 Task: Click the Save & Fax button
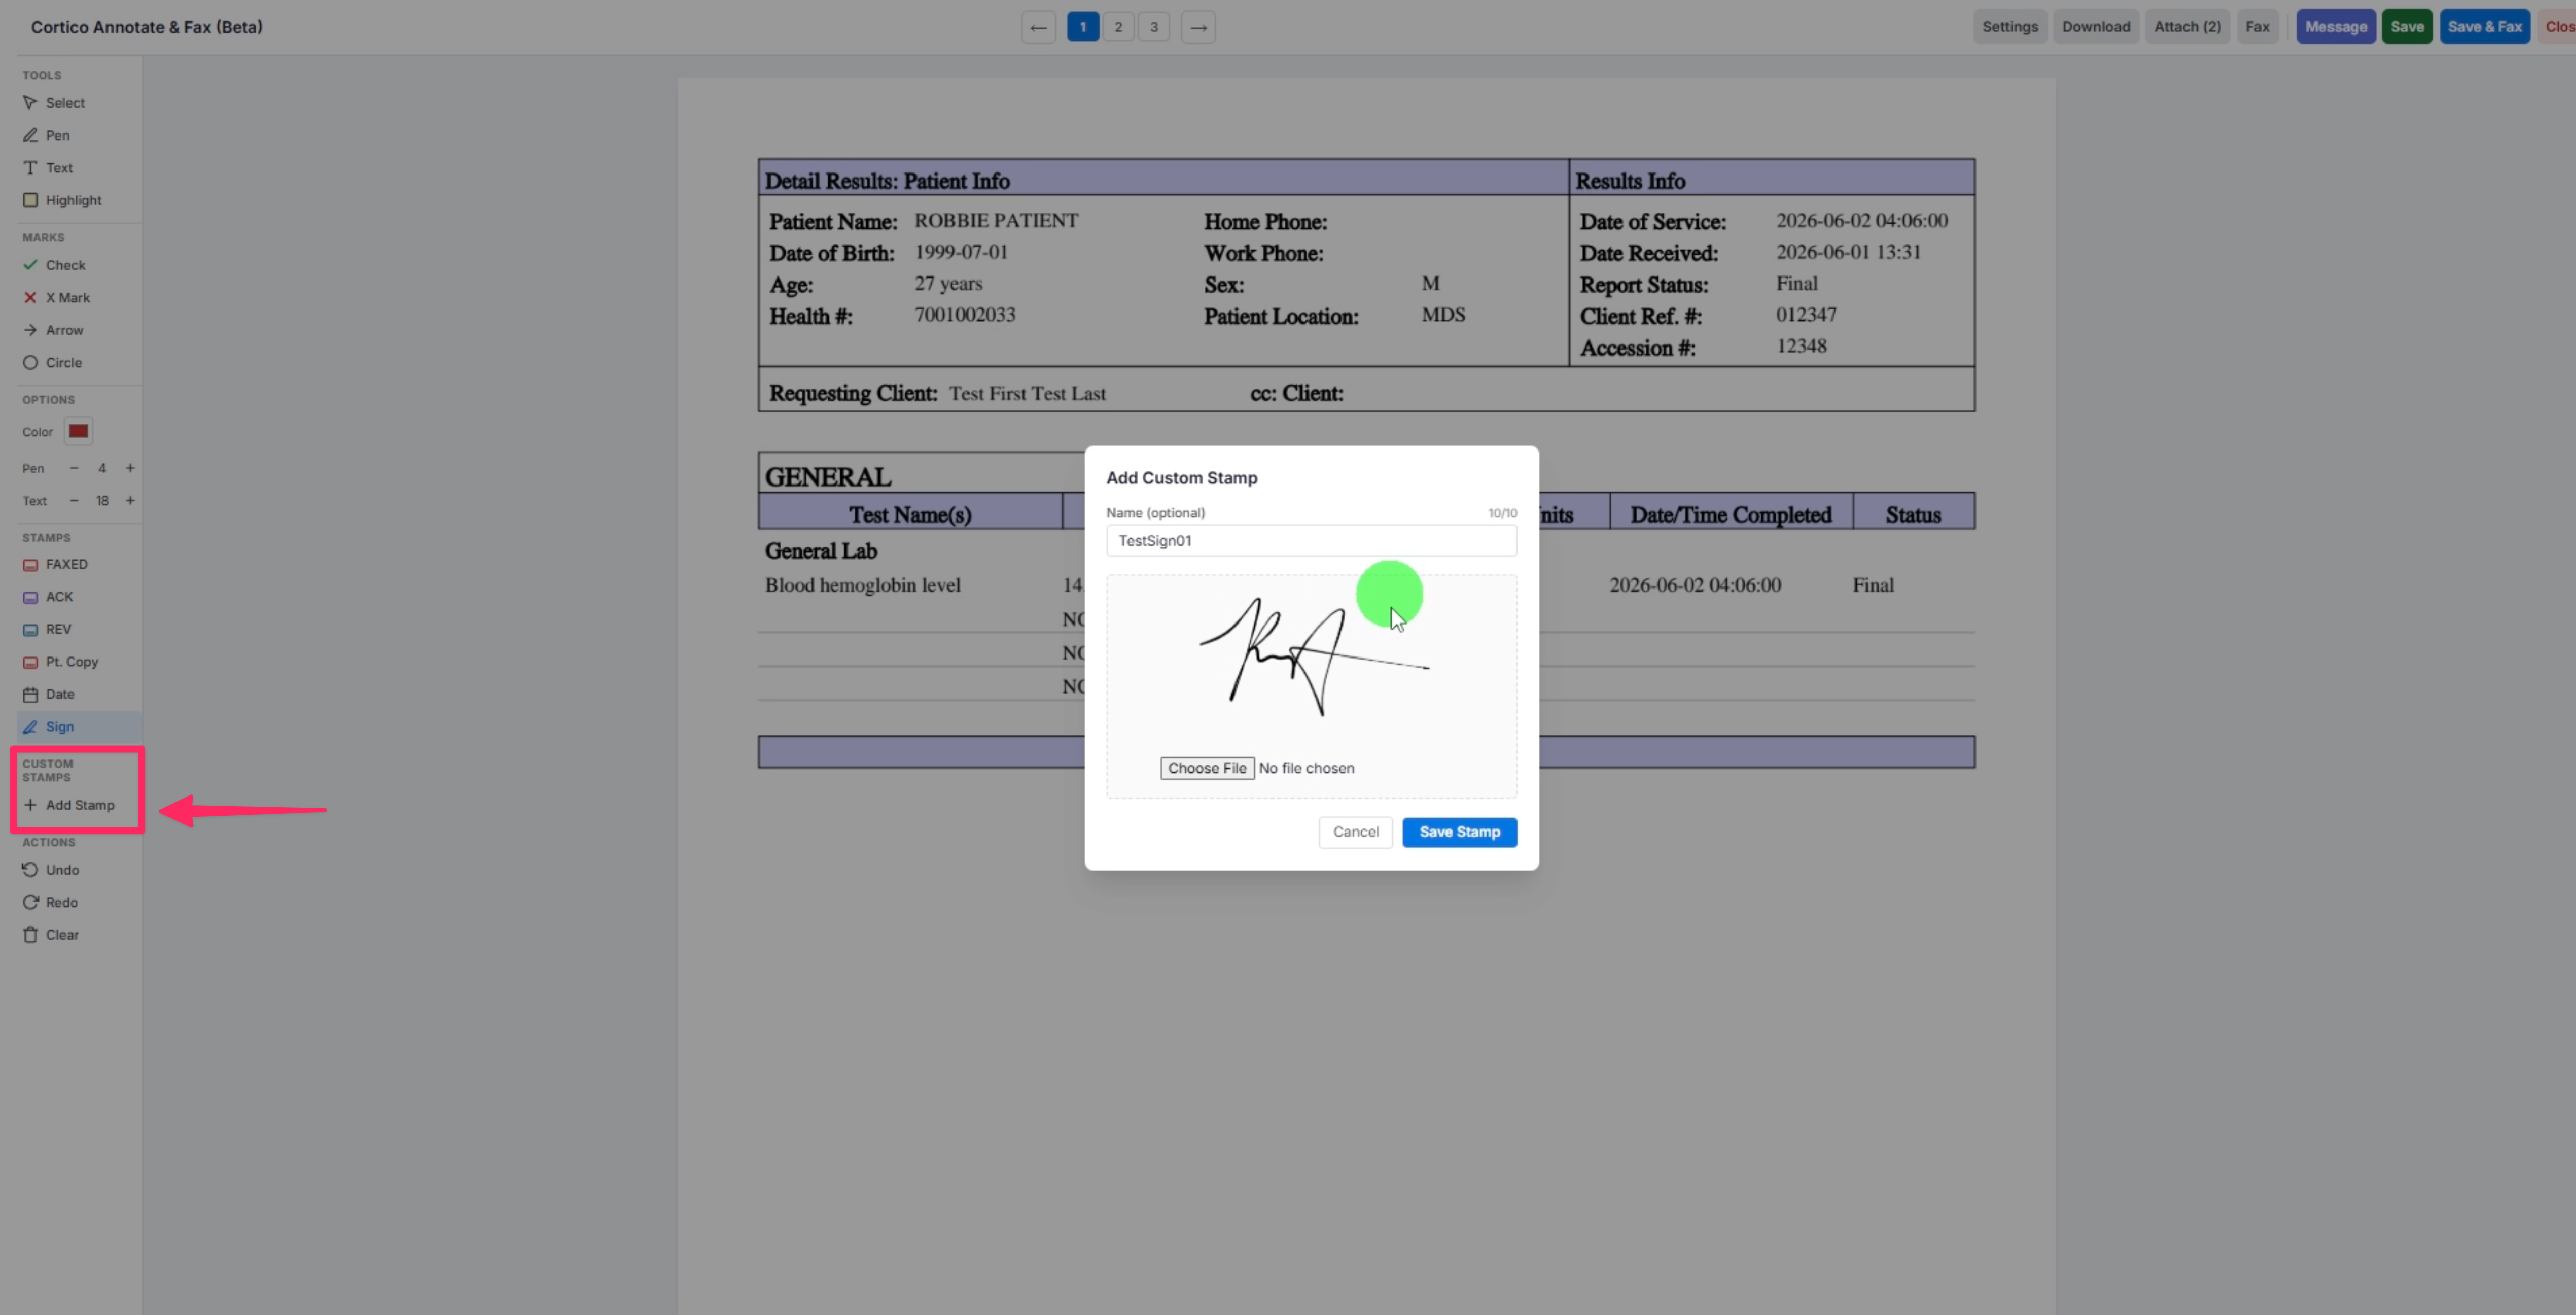pos(2485,27)
